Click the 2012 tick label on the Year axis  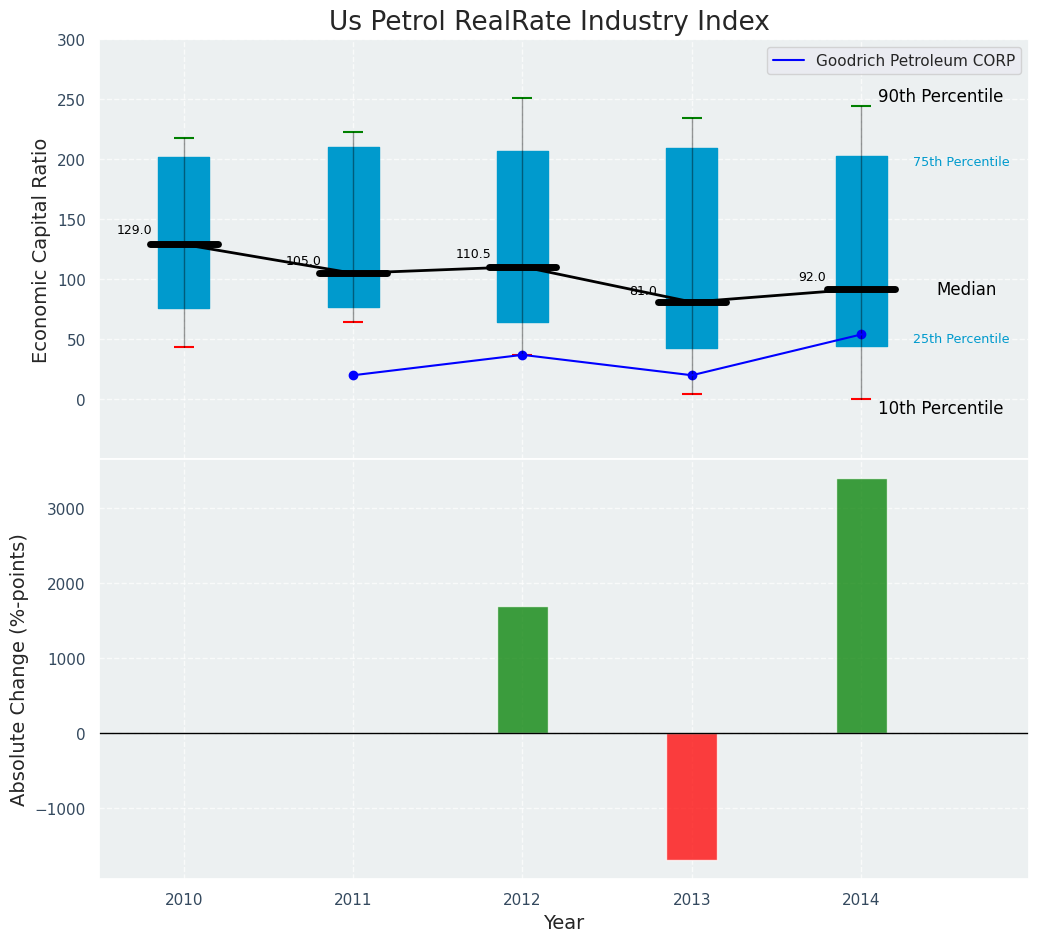click(x=522, y=900)
